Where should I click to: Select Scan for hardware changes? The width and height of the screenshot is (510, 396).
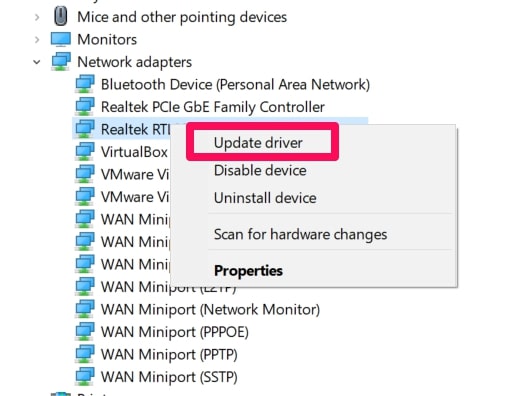tap(300, 234)
